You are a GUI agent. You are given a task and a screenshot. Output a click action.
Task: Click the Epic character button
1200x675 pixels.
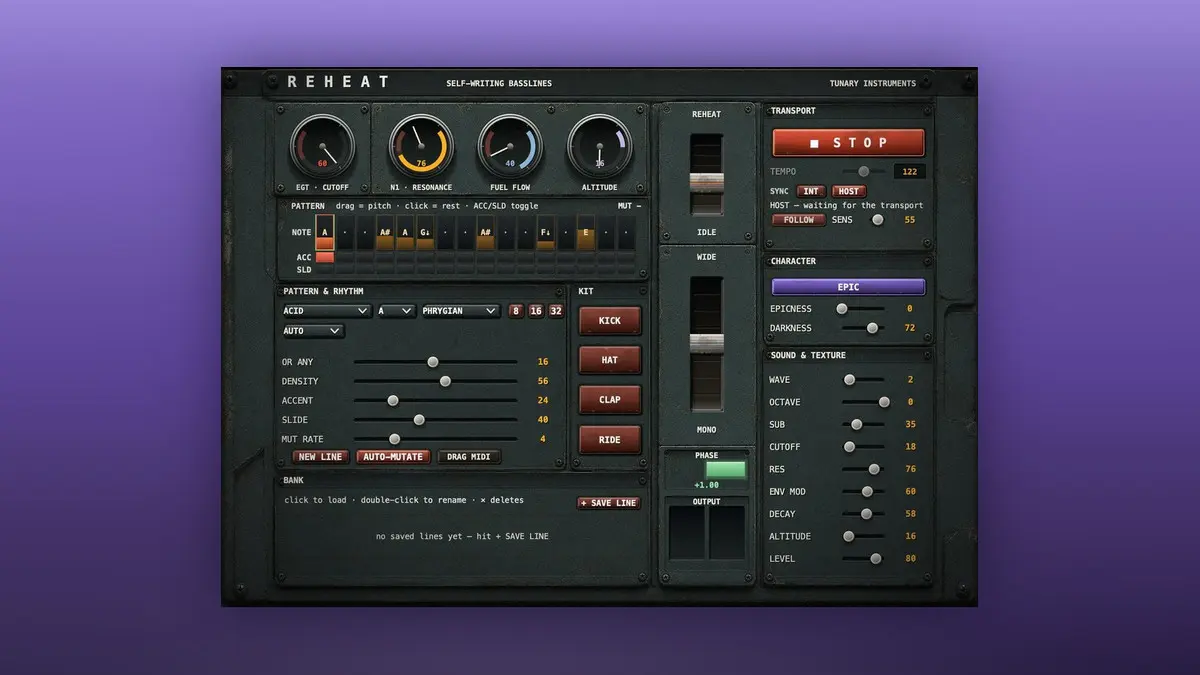click(848, 287)
